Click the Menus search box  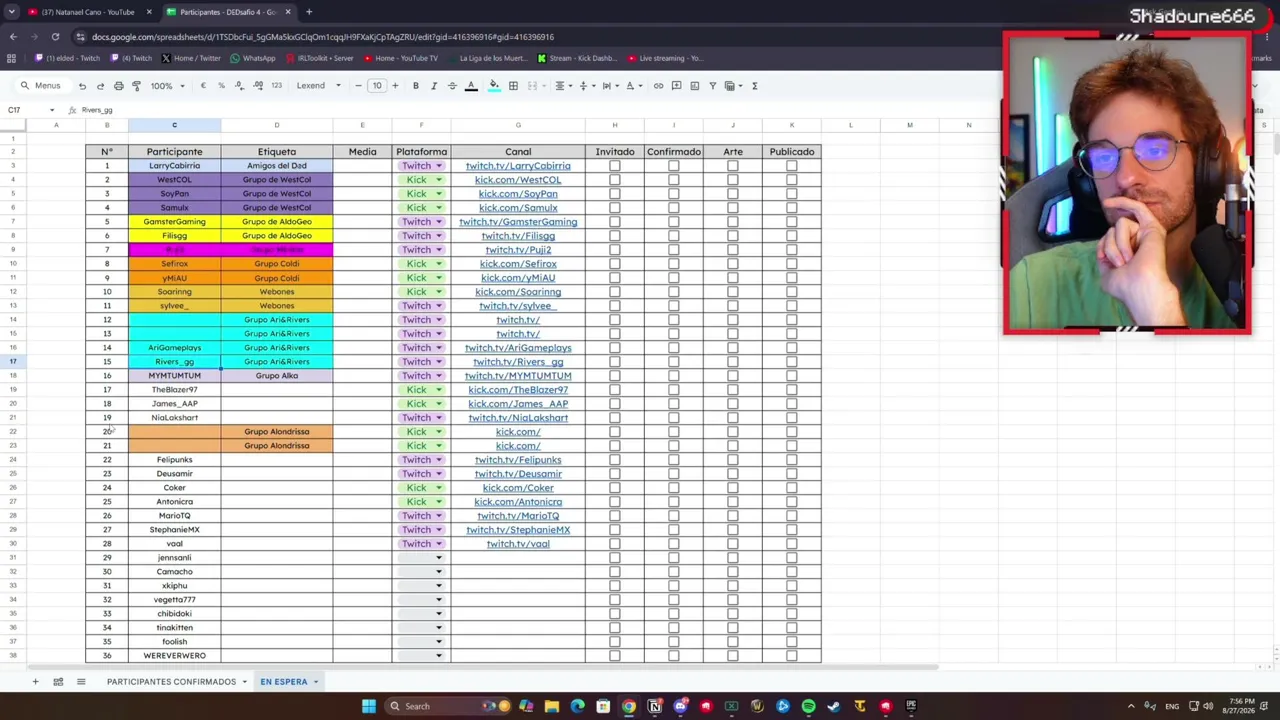click(x=42, y=86)
